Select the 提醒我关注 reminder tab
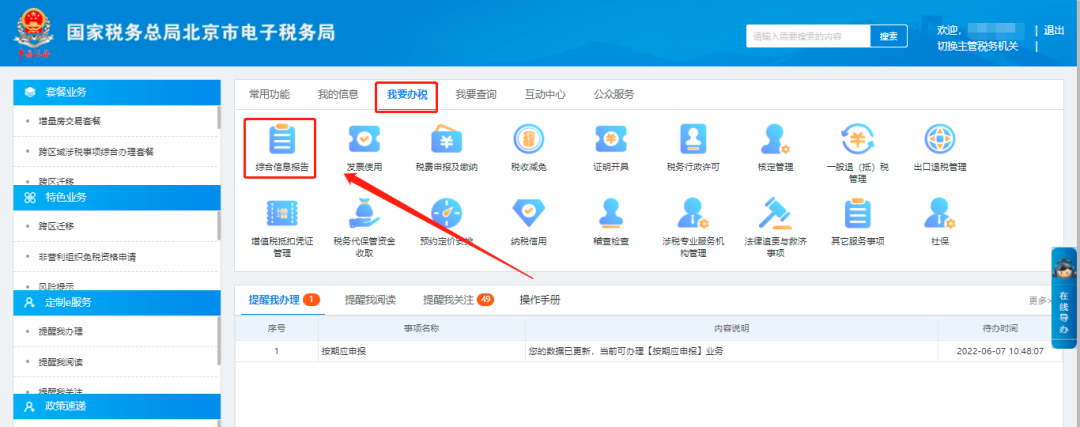 [x=458, y=300]
